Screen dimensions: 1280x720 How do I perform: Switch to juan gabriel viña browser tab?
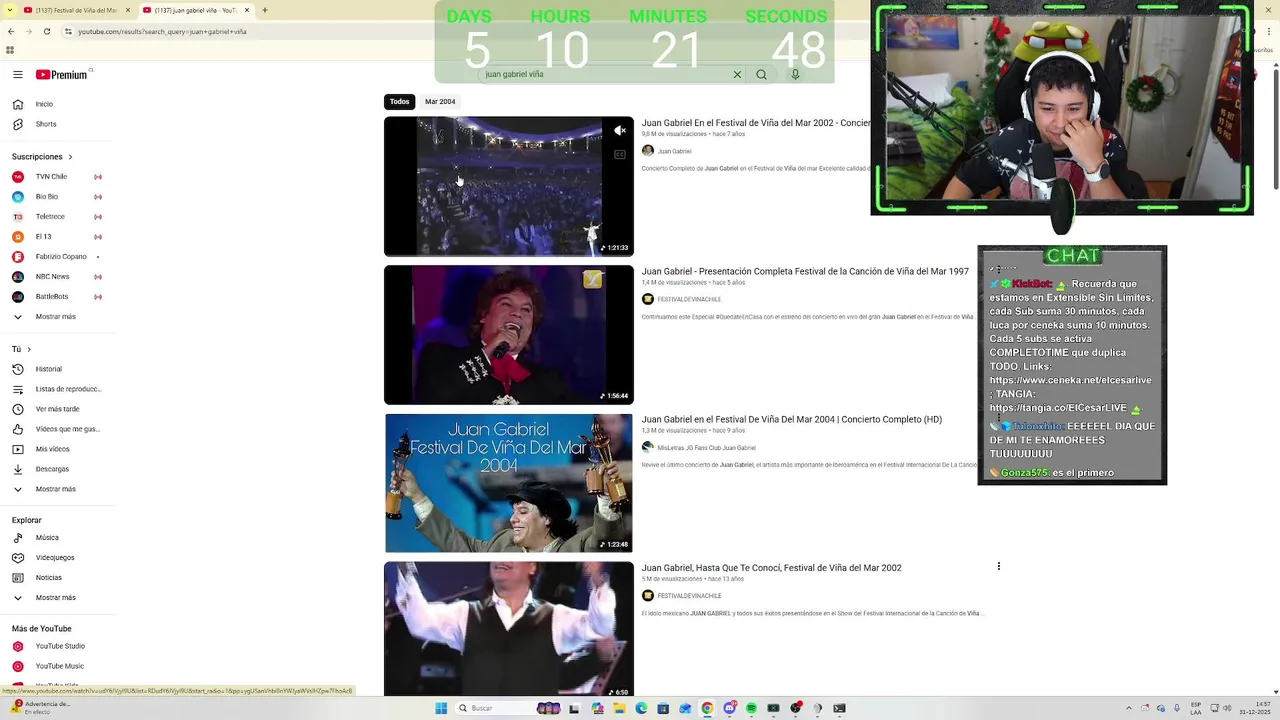(195, 10)
